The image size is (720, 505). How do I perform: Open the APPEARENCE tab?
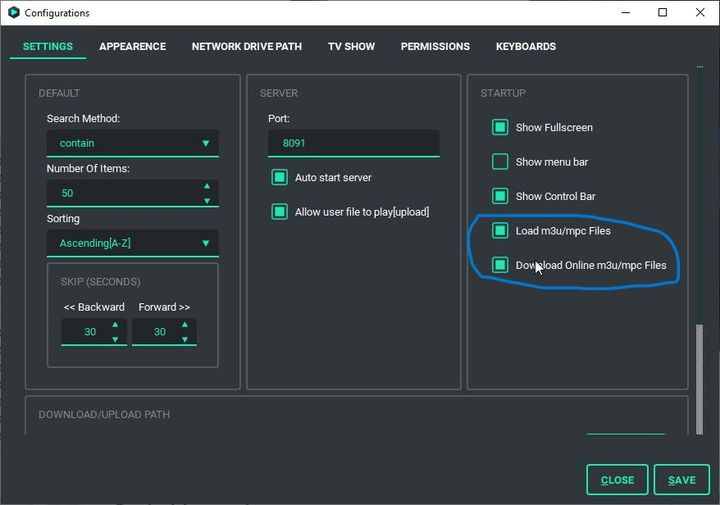[133, 46]
